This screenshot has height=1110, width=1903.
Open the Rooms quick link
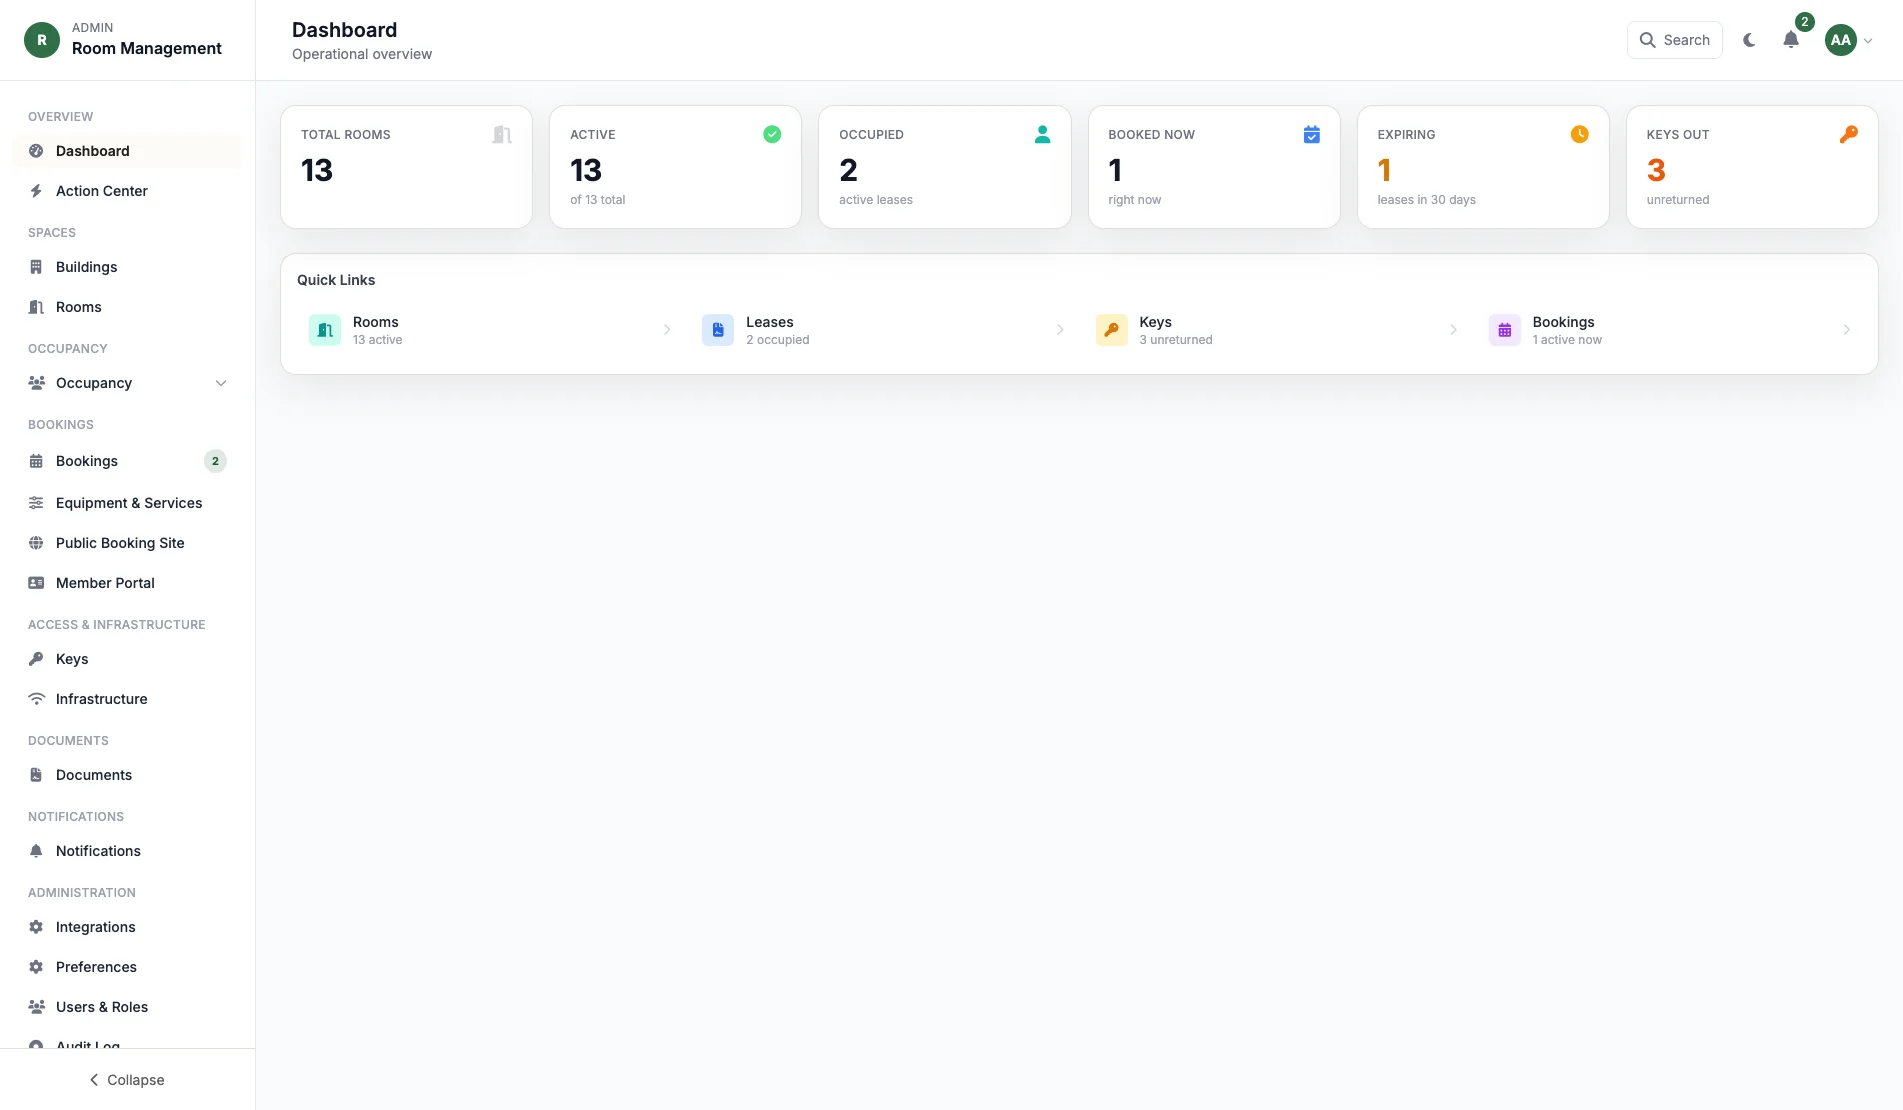tap(490, 330)
